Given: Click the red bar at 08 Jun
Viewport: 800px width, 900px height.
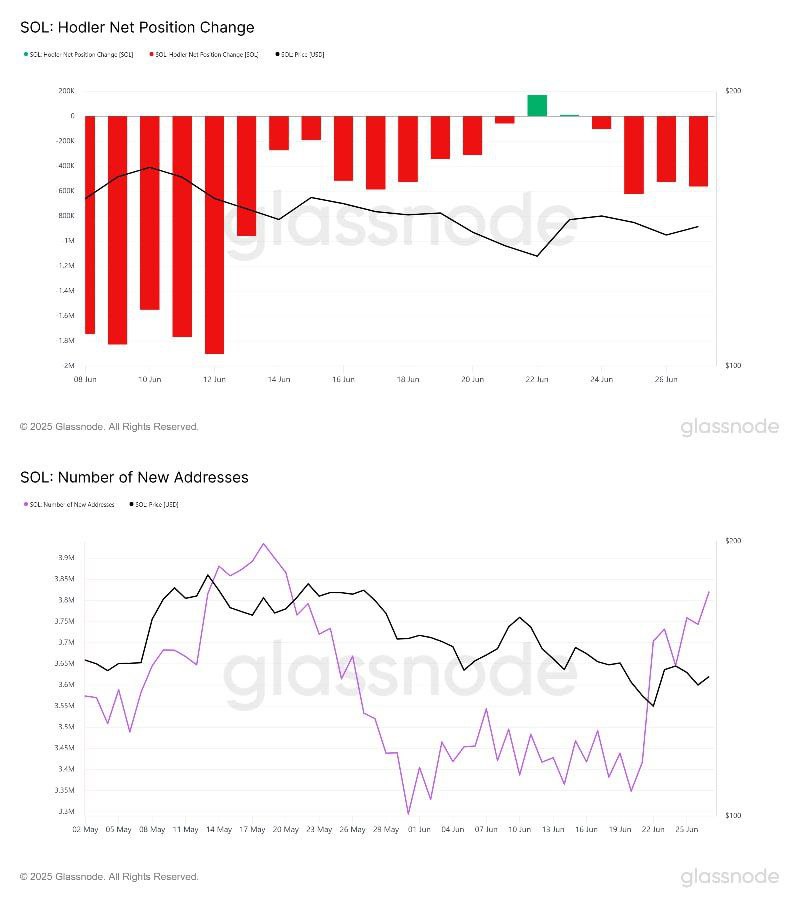Looking at the screenshot, I should (x=90, y=225).
